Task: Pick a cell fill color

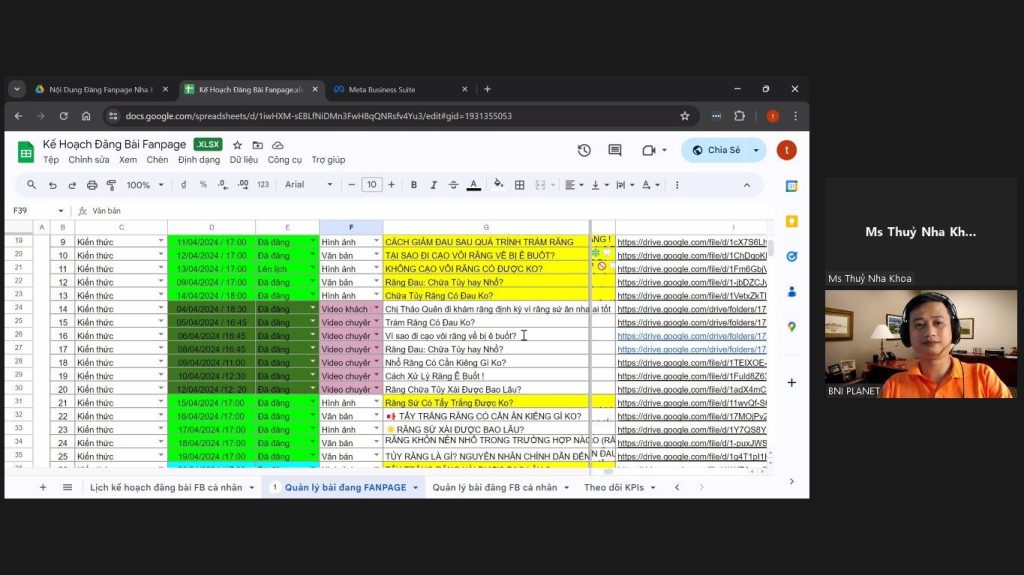Action: click(x=497, y=185)
